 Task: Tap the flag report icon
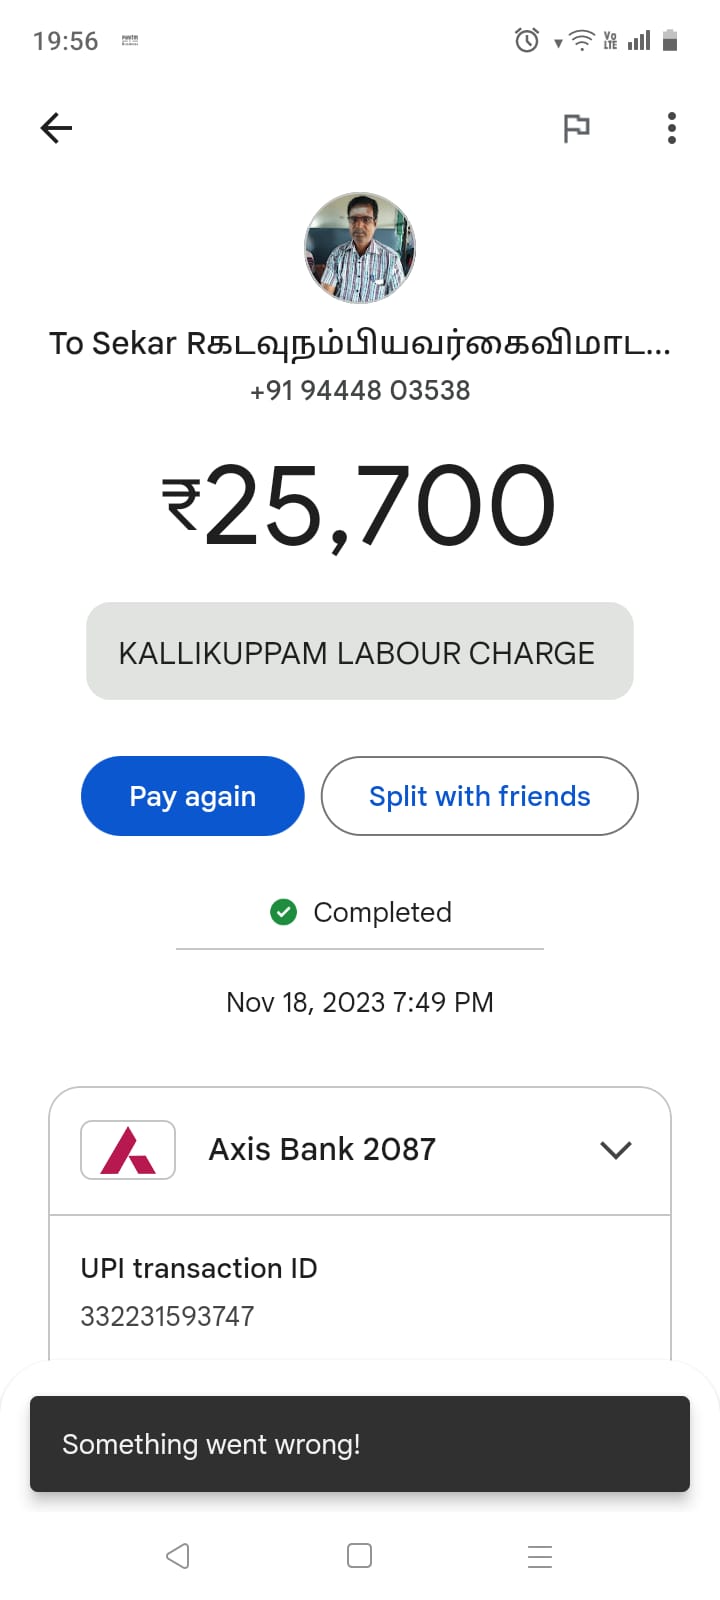click(x=577, y=128)
